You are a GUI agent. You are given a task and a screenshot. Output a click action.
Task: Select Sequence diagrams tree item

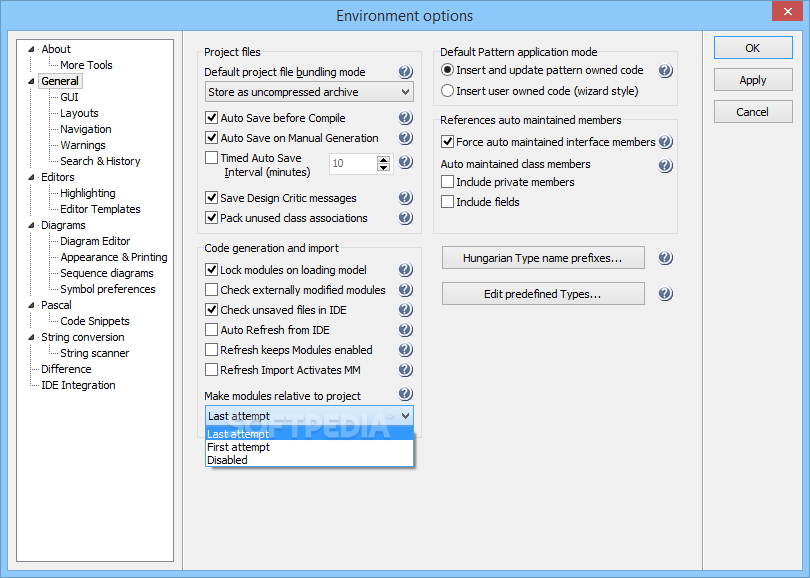(x=107, y=273)
